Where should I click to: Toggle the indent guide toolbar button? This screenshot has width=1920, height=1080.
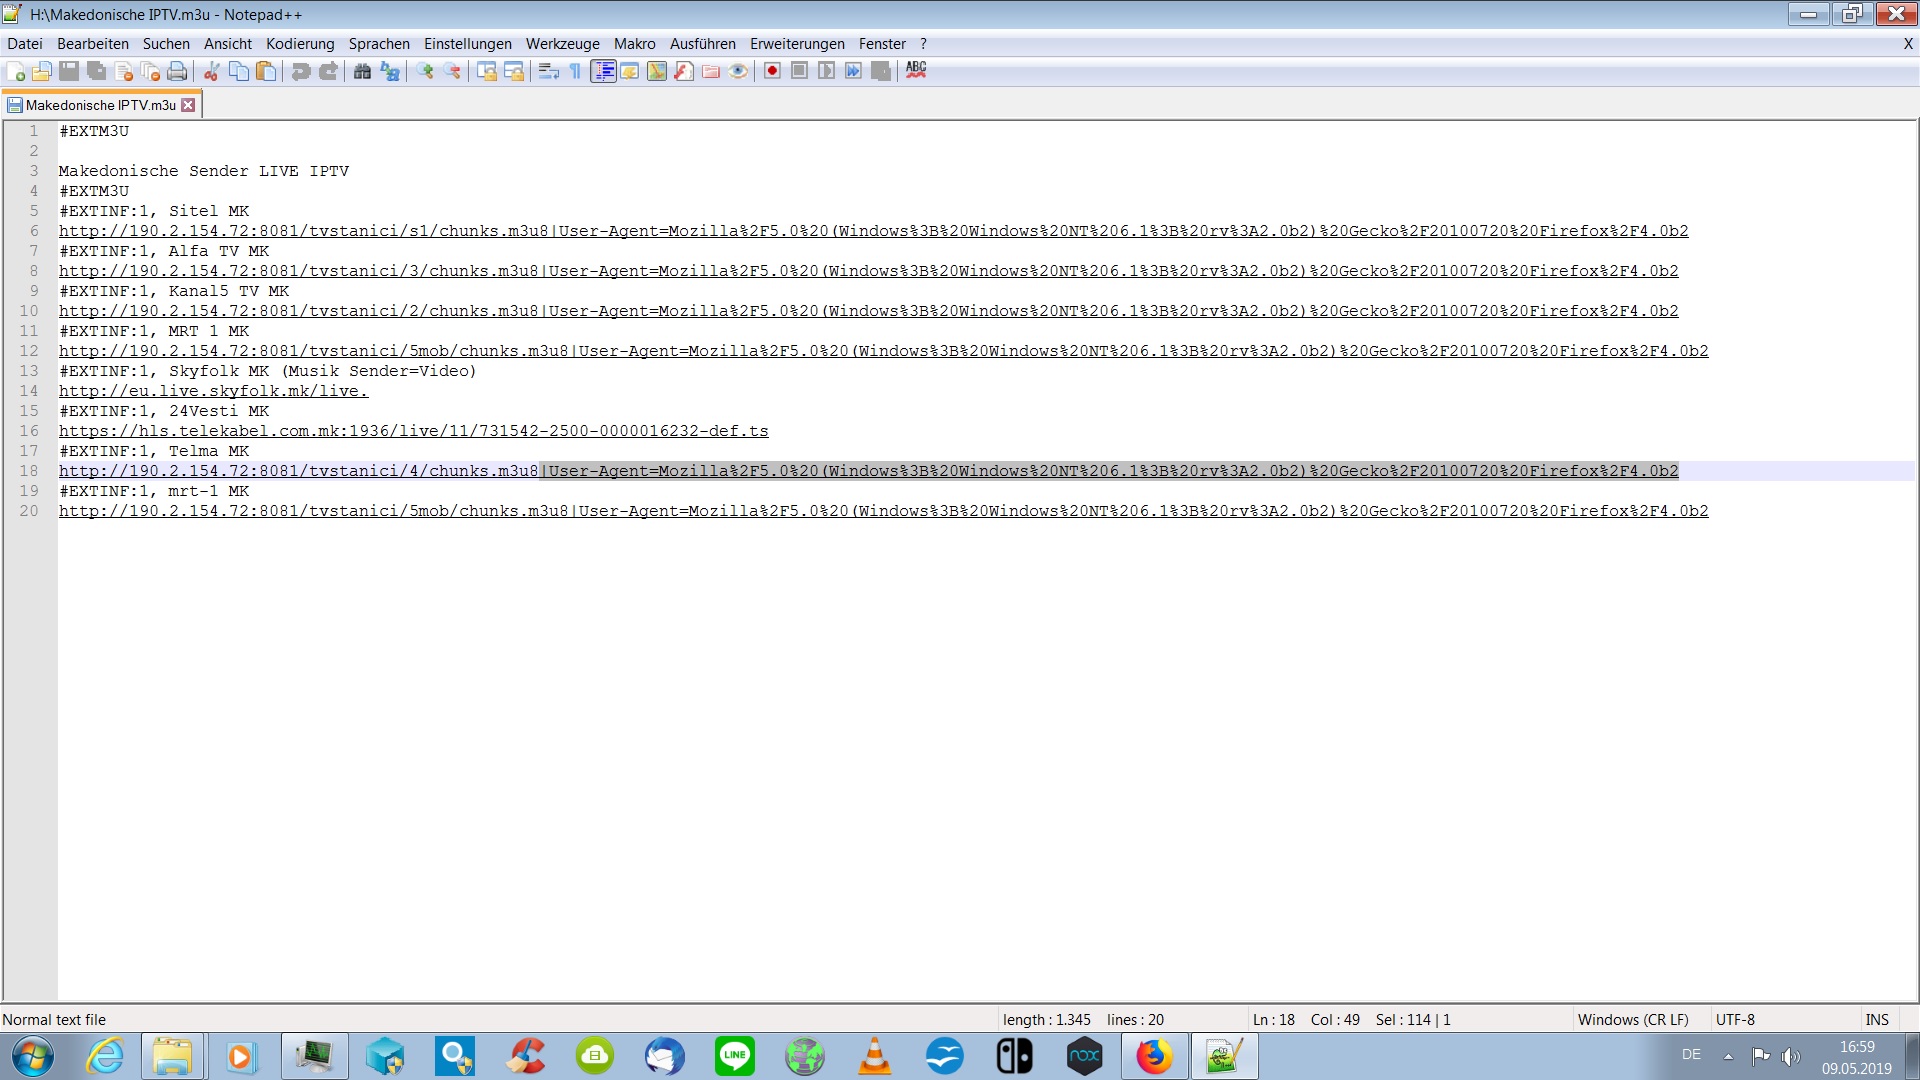pyautogui.click(x=603, y=71)
